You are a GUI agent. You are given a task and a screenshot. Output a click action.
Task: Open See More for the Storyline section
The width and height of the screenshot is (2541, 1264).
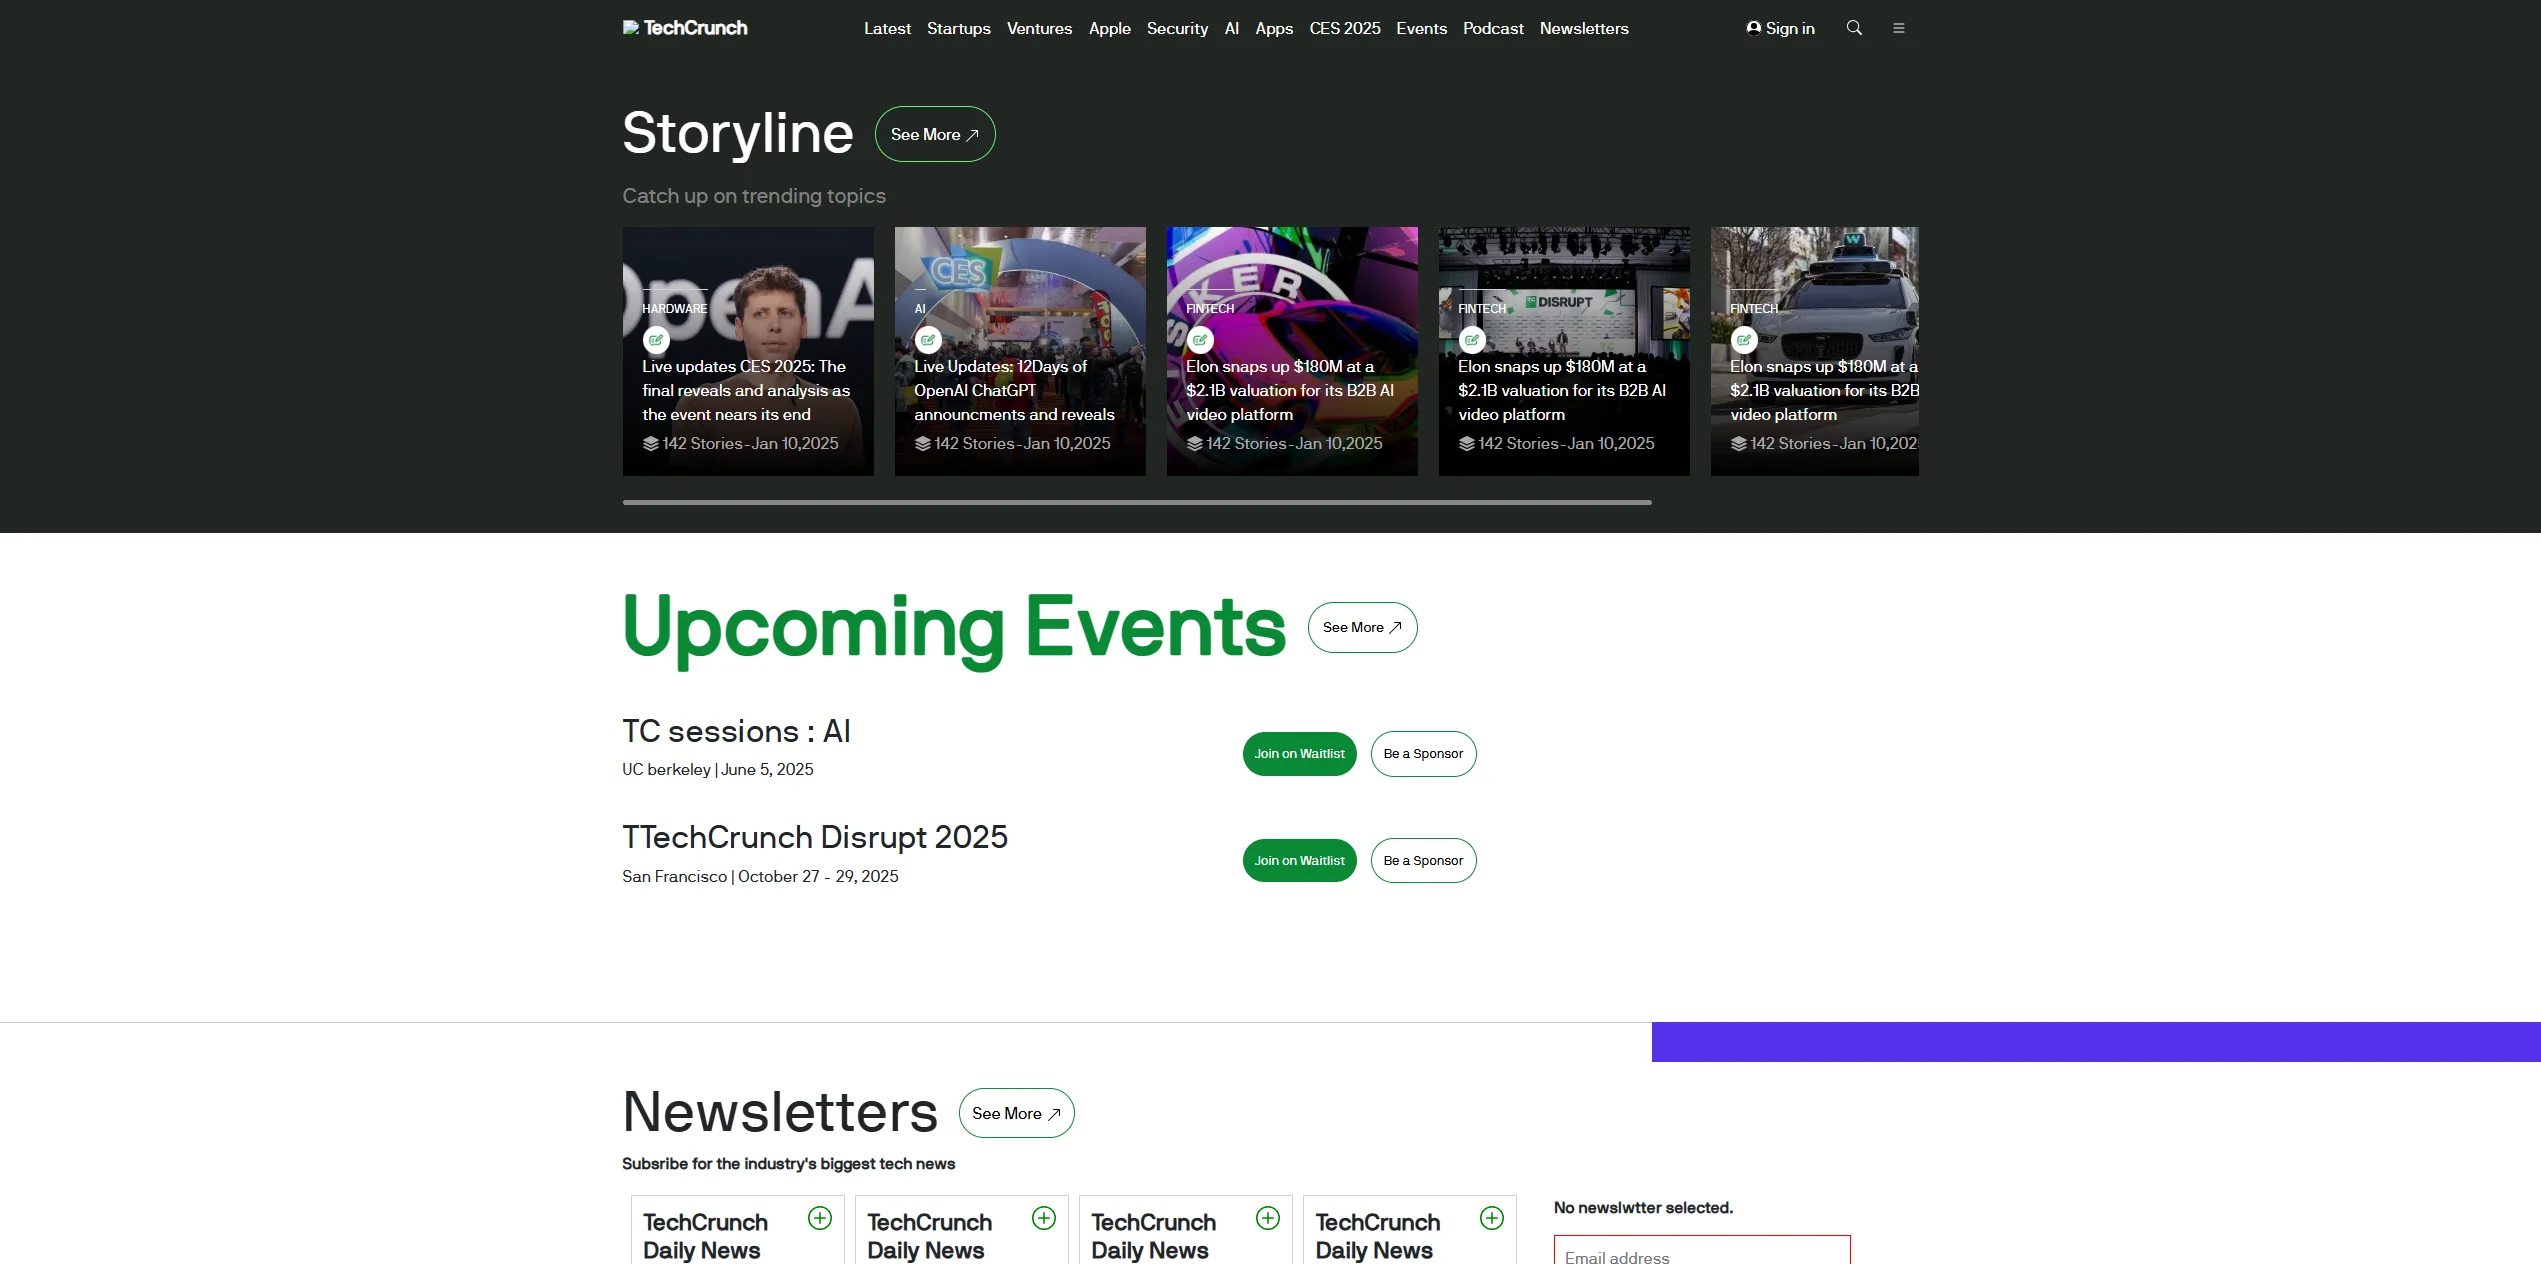tap(934, 133)
